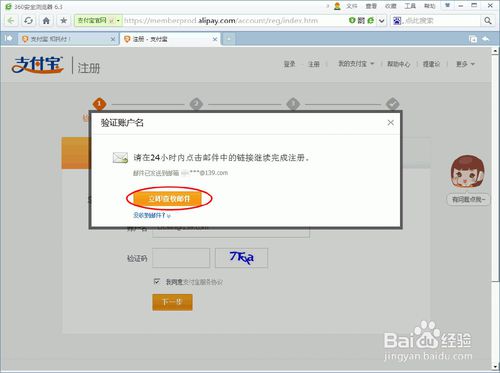Click the star favorites icon
This screenshot has height=373, width=500.
63,21
